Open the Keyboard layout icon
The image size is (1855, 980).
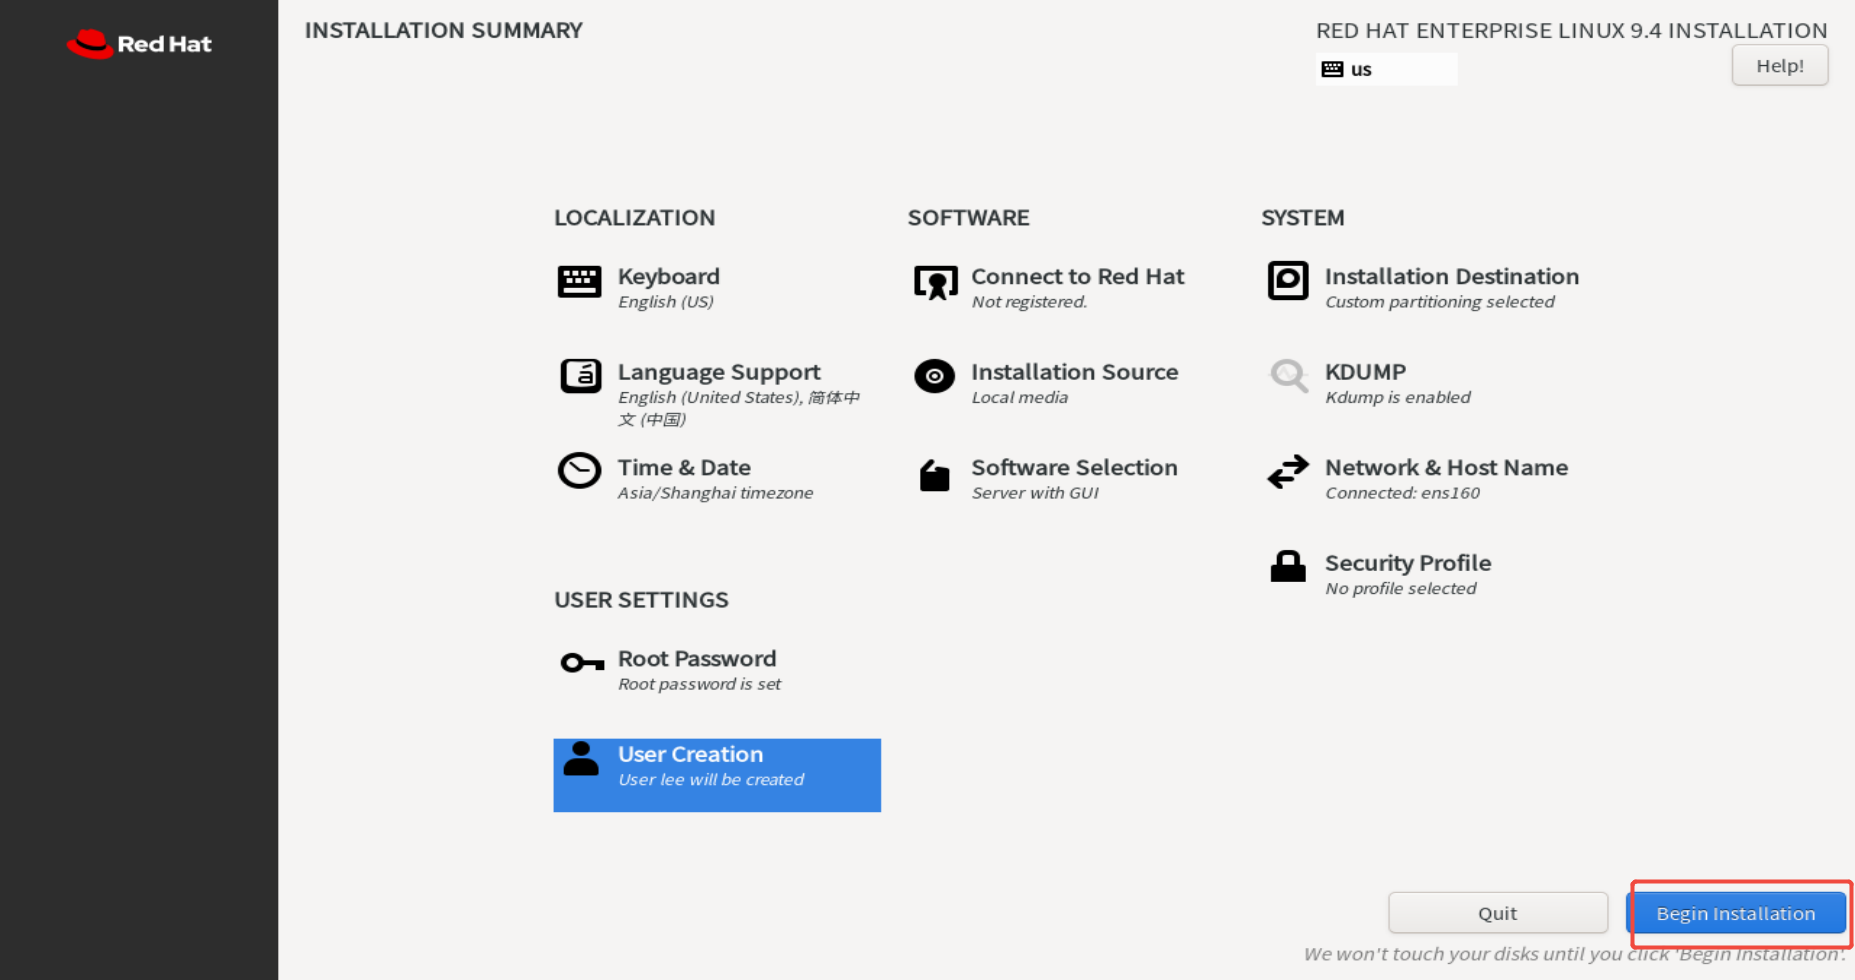(x=579, y=282)
